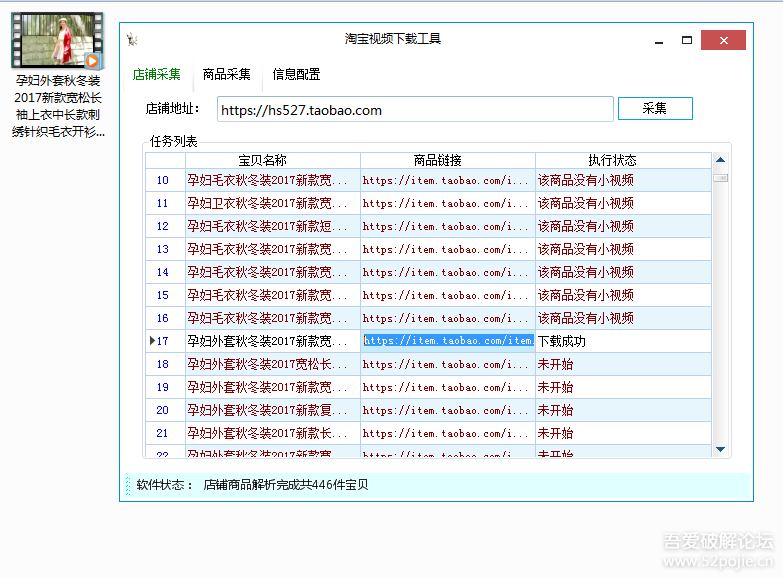The width and height of the screenshot is (783, 578).
Task: Select row 17 current-row arrow indicator
Action: pyautogui.click(x=152, y=341)
